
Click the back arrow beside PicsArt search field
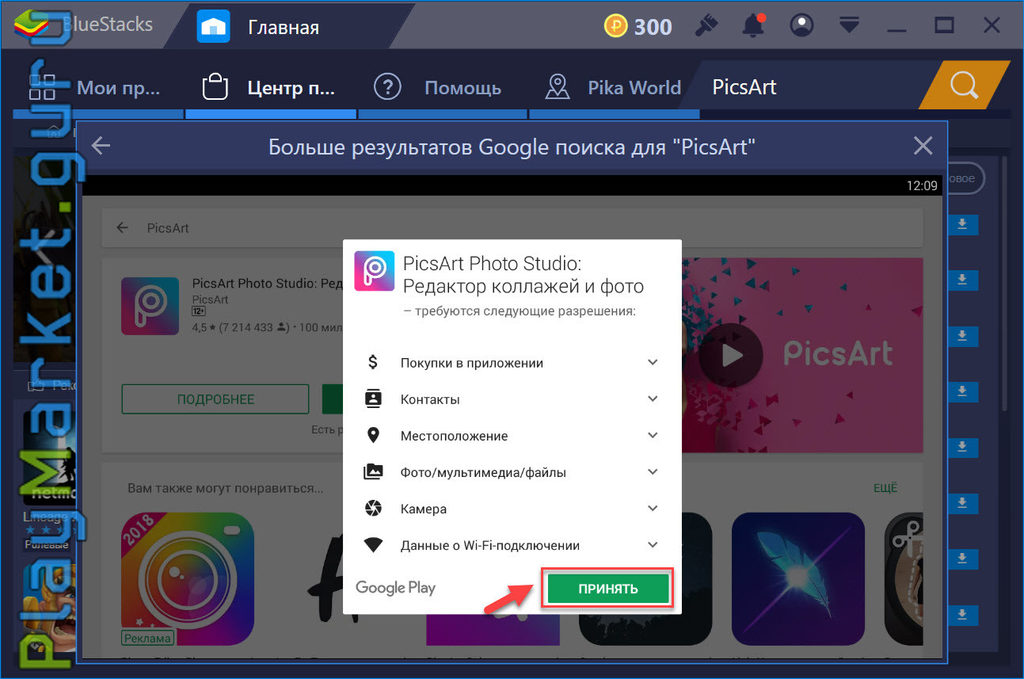pyautogui.click(x=122, y=228)
